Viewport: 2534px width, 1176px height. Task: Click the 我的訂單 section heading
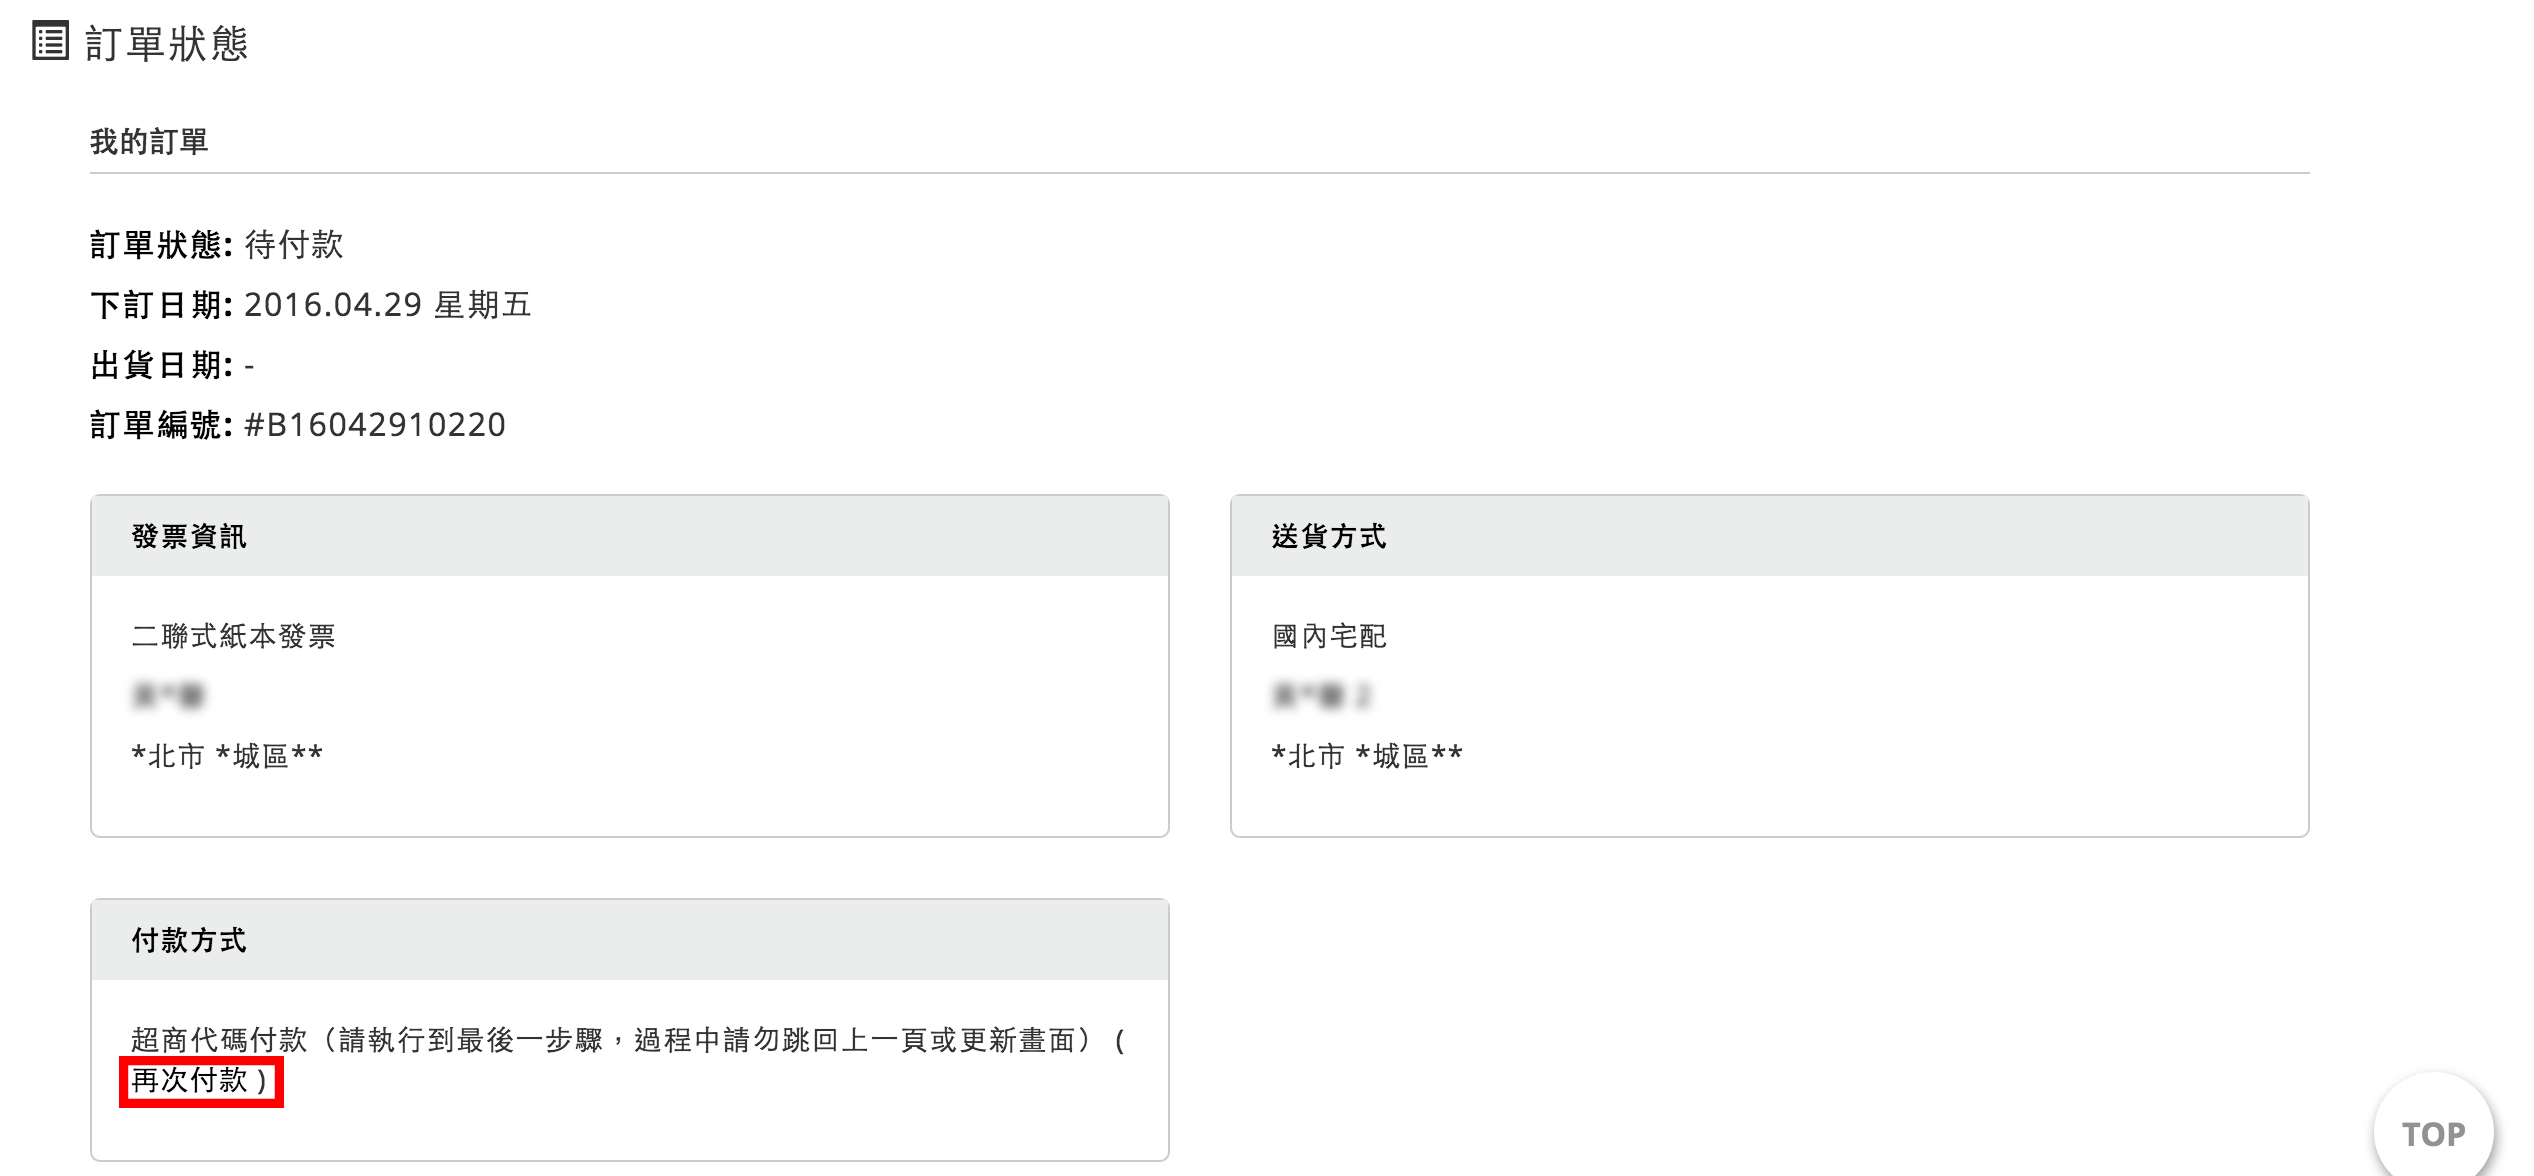click(x=149, y=142)
